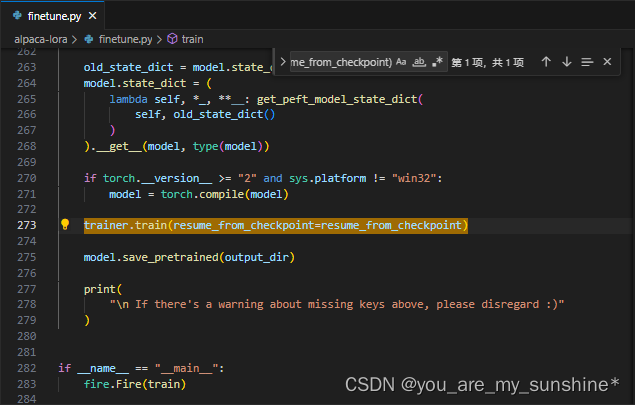Click the lightbulb code action icon

pyautogui.click(x=65, y=224)
